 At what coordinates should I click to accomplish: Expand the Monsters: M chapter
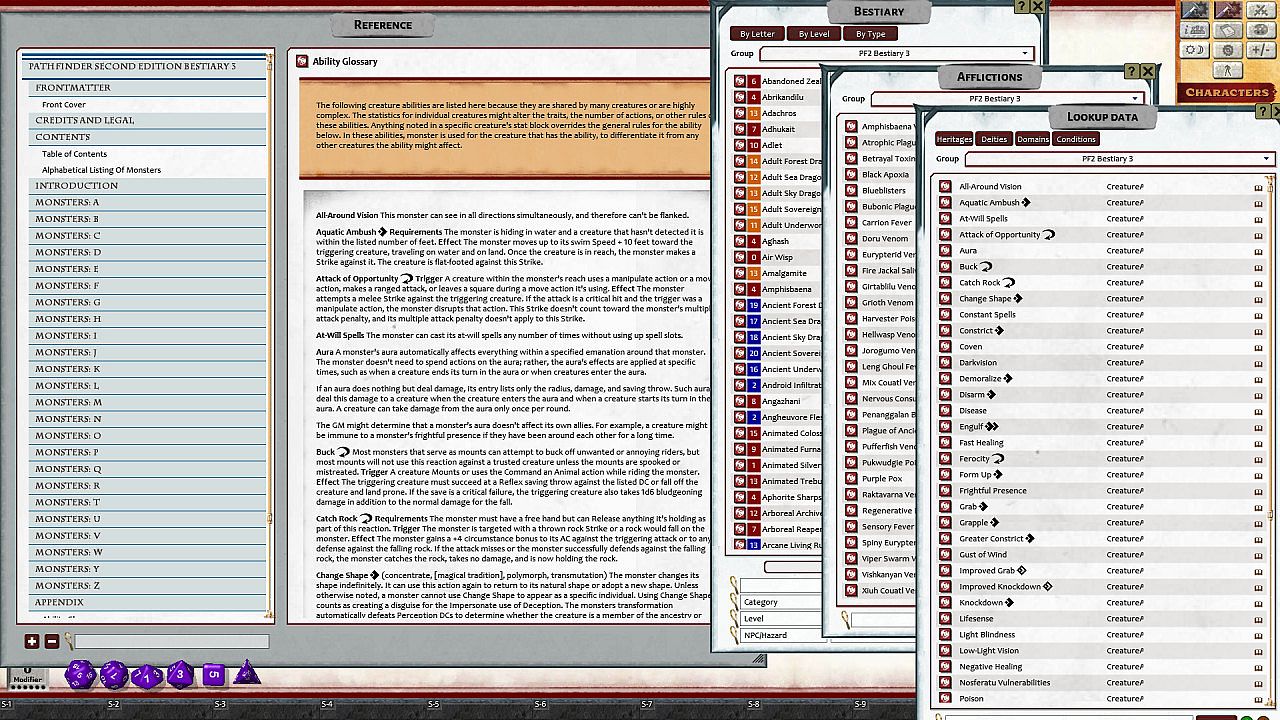(148, 402)
